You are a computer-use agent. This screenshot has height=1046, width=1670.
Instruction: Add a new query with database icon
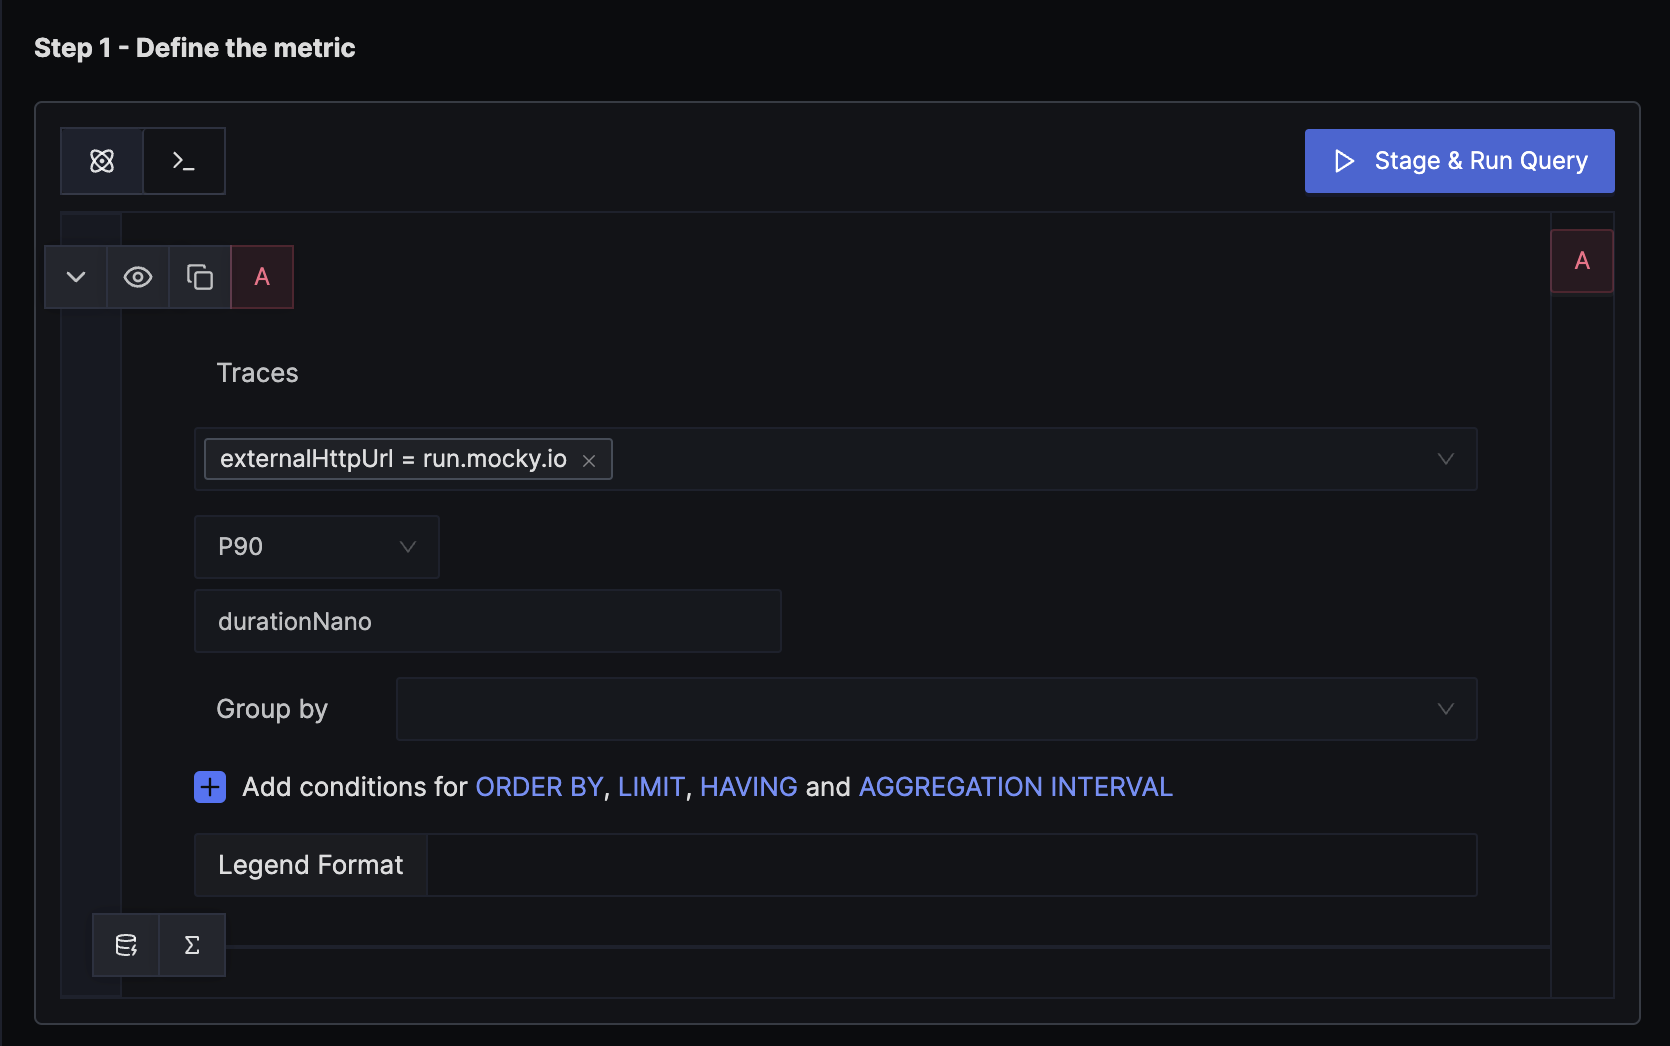(x=126, y=945)
